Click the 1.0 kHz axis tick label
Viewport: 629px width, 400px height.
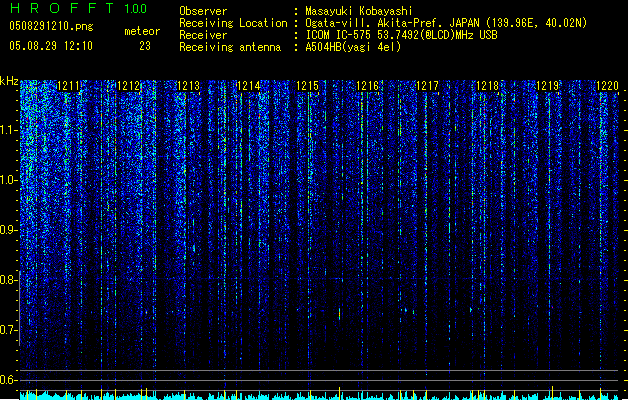point(9,180)
